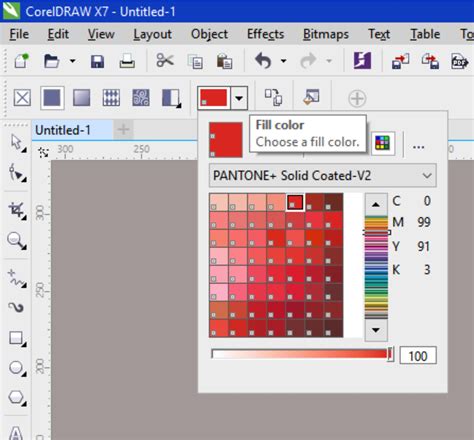Click the grayed Add plus circle icon
Image resolution: width=474 pixels, height=440 pixels.
pos(357,99)
